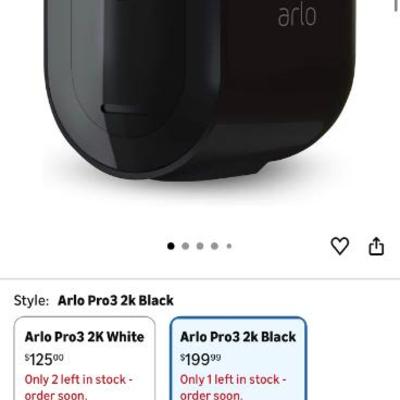Go to the second carousel dot
Screen dimensions: 400x400
pyautogui.click(x=185, y=246)
